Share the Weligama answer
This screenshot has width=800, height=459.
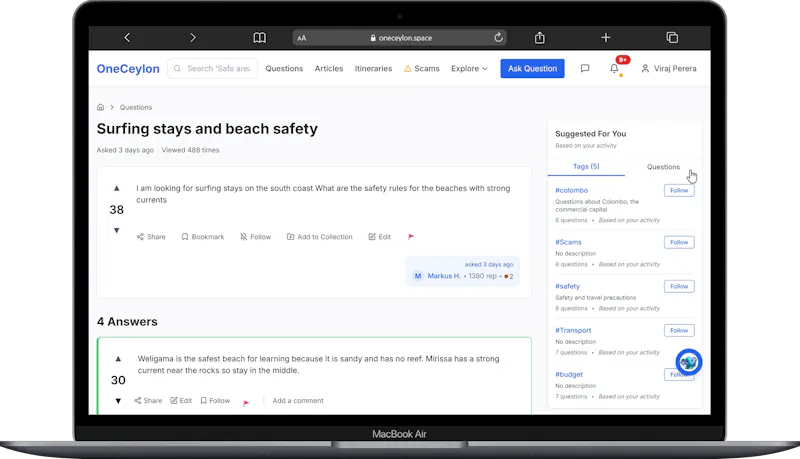148,400
